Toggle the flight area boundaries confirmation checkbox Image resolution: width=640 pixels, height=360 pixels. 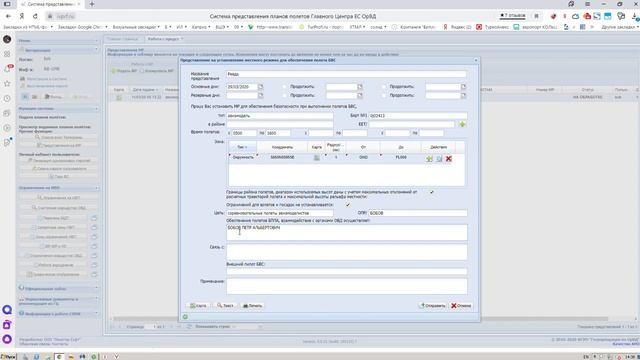431,192
